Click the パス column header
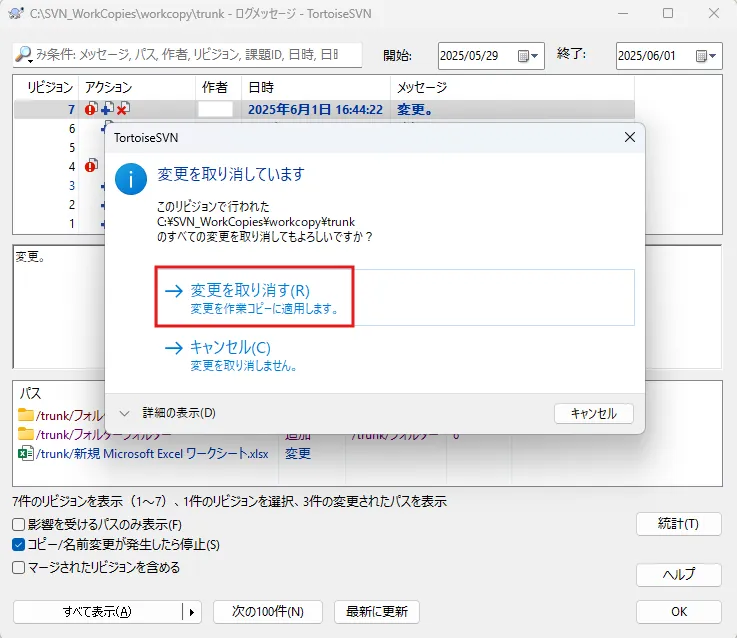The height and width of the screenshot is (638, 737). (x=30, y=393)
